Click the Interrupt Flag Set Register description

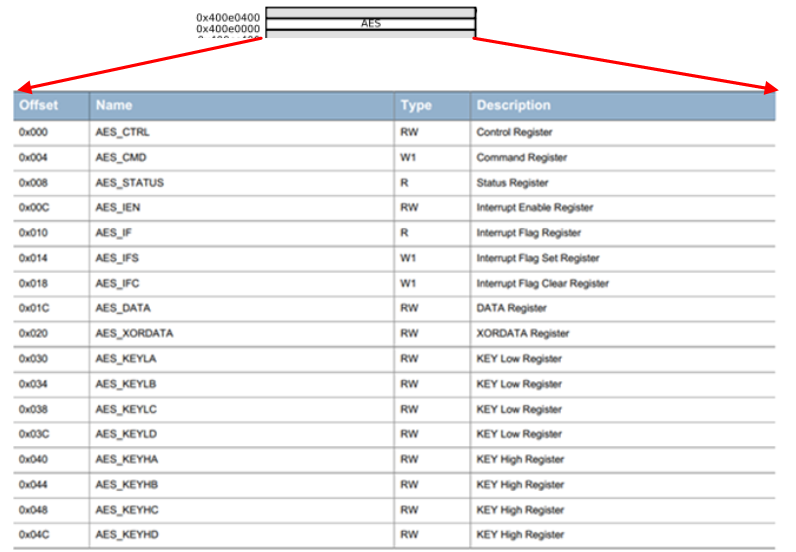pyautogui.click(x=538, y=258)
